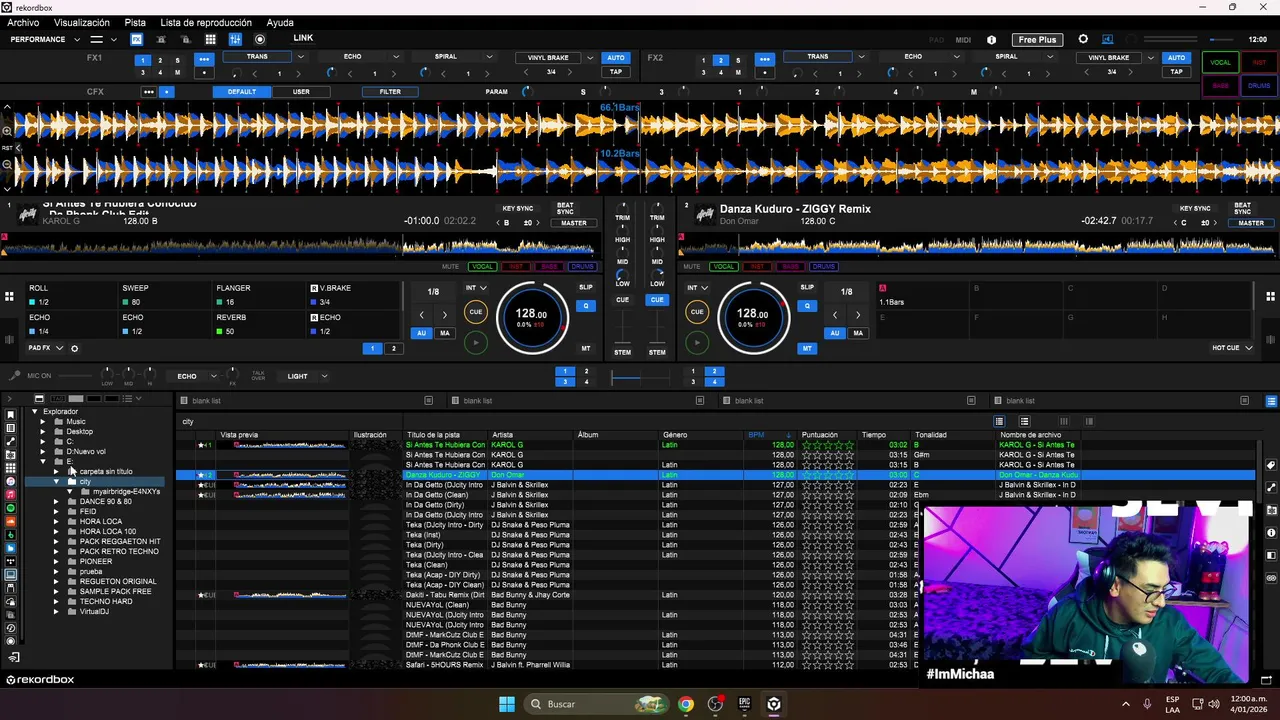Click the deck 2 CUE button
This screenshot has width=1280, height=720.
697,312
